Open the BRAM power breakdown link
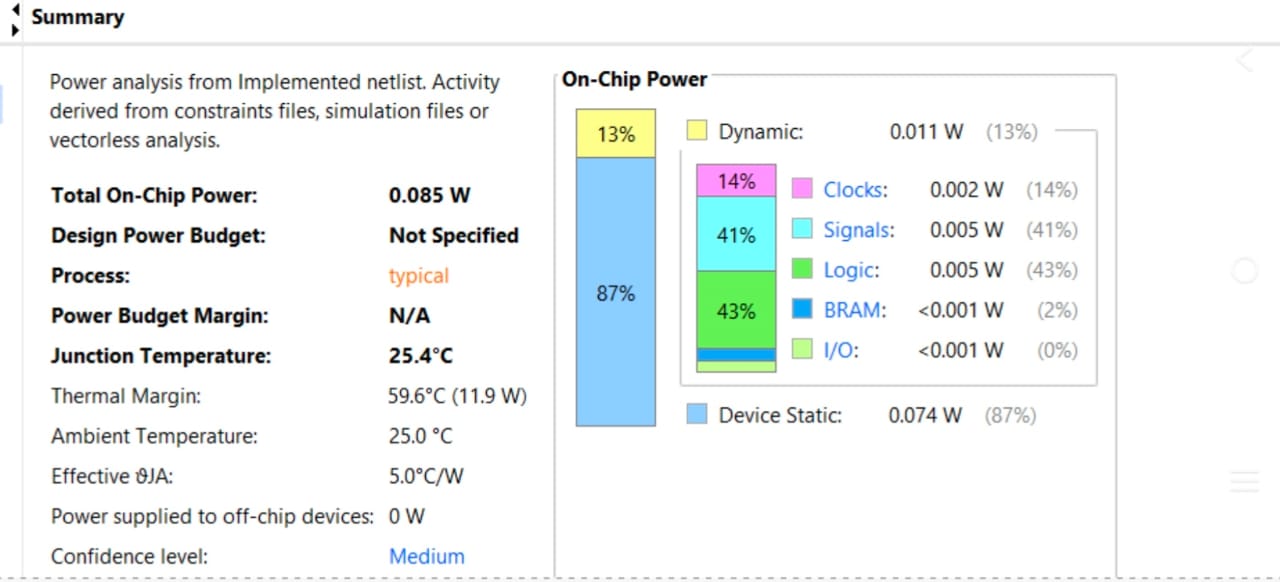The height and width of the screenshot is (582, 1280). [853, 310]
